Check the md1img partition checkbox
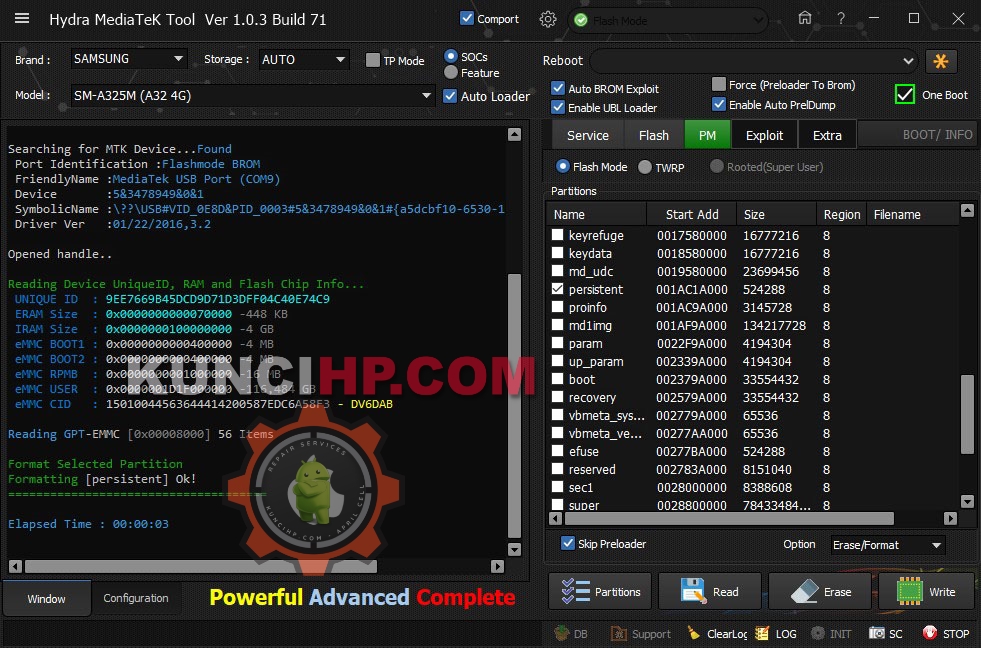The width and height of the screenshot is (981, 648). coord(557,325)
